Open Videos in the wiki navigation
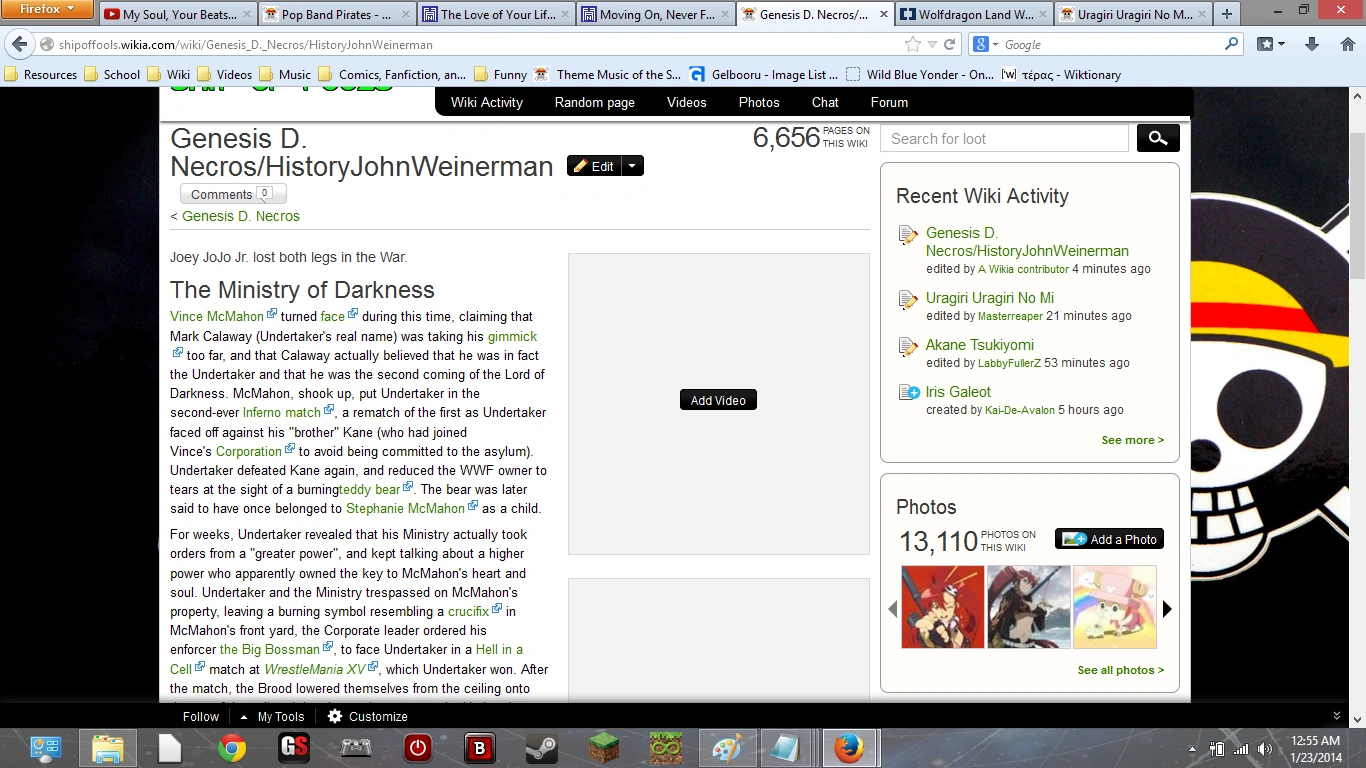 click(x=687, y=102)
